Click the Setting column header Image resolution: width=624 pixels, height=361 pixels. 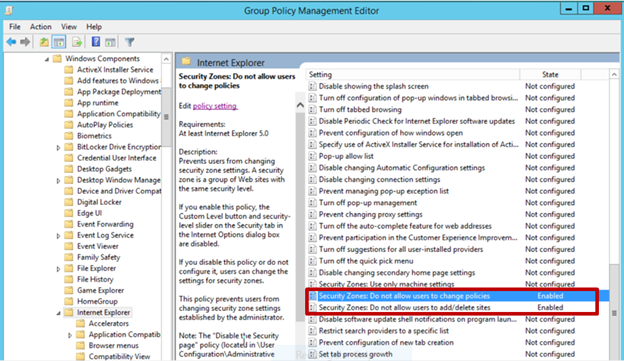[413, 74]
